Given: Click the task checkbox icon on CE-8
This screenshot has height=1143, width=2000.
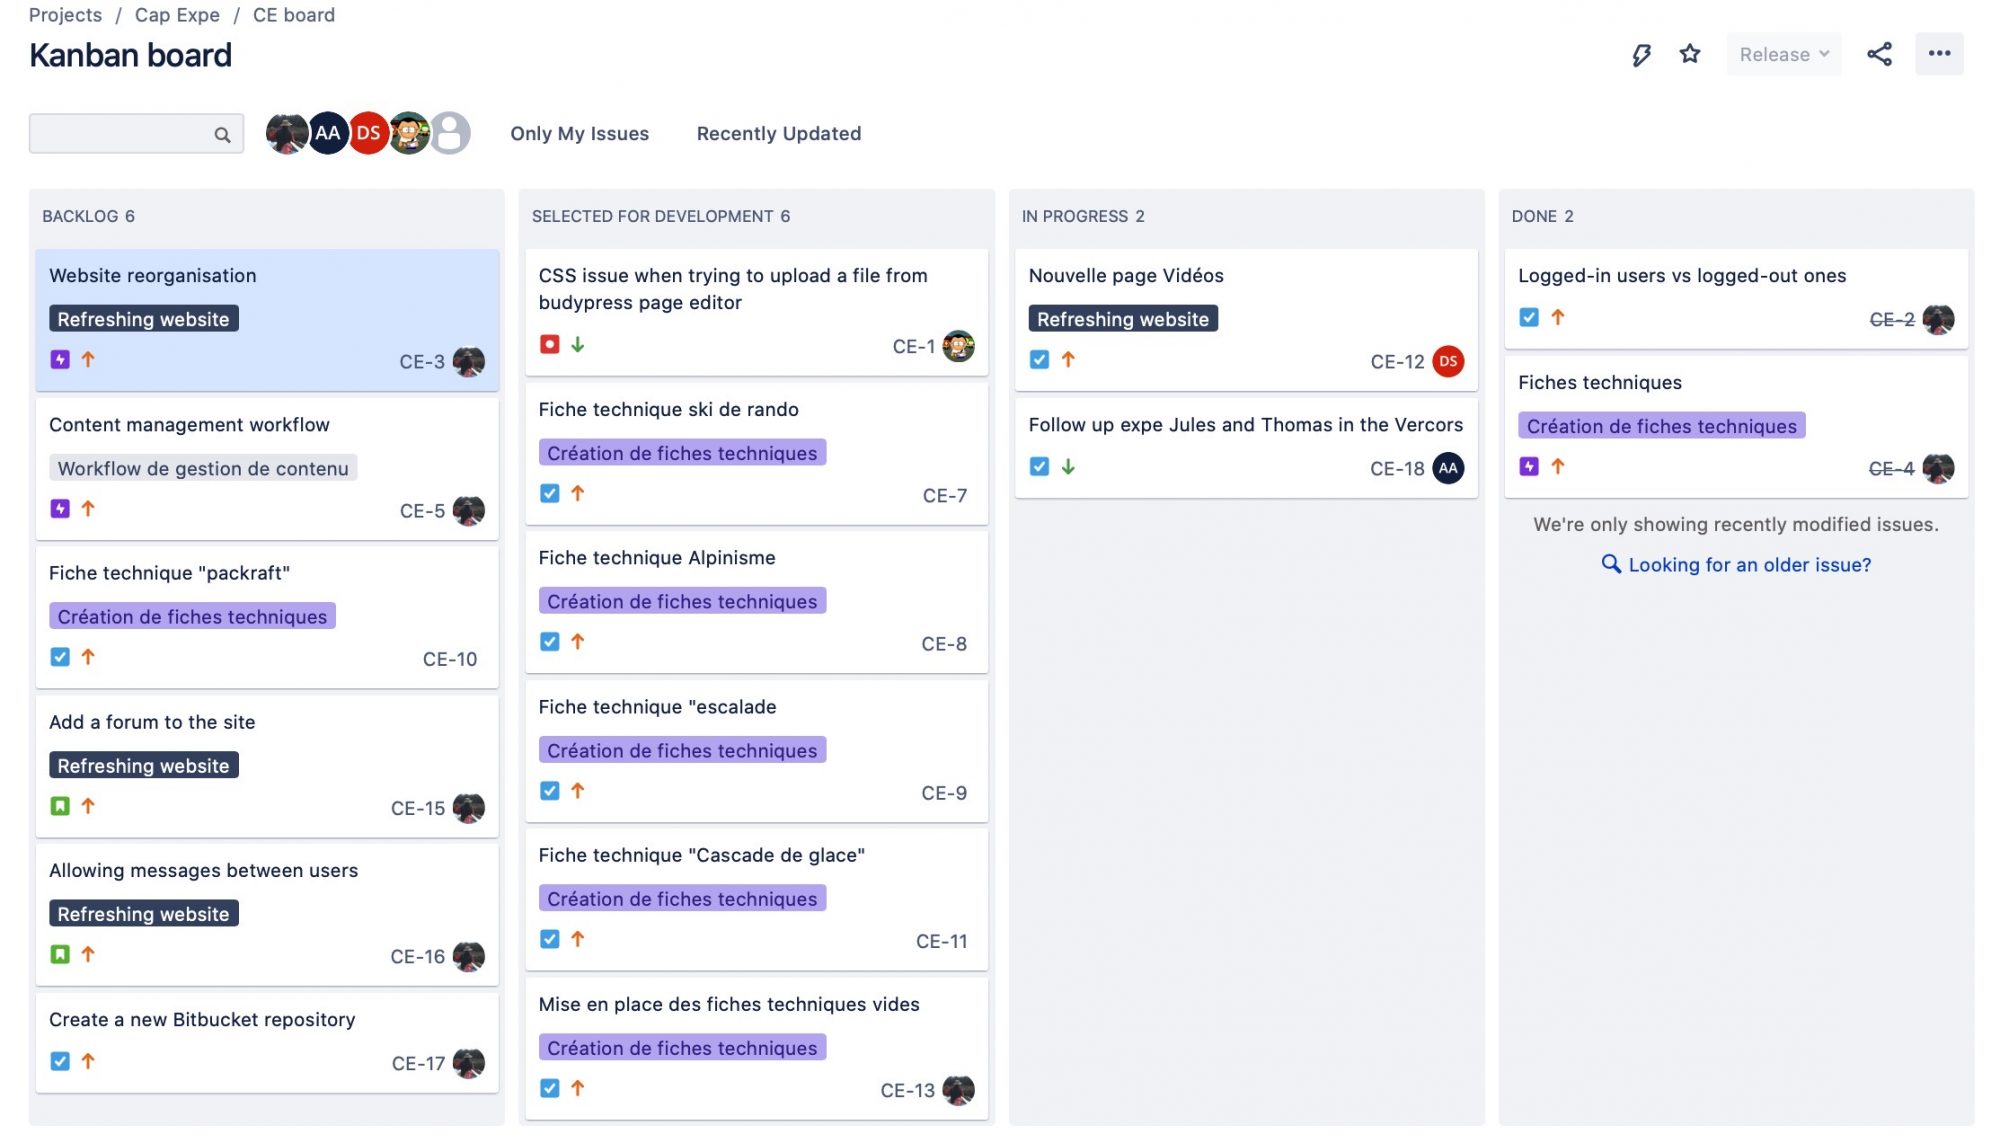Looking at the screenshot, I should 549,641.
